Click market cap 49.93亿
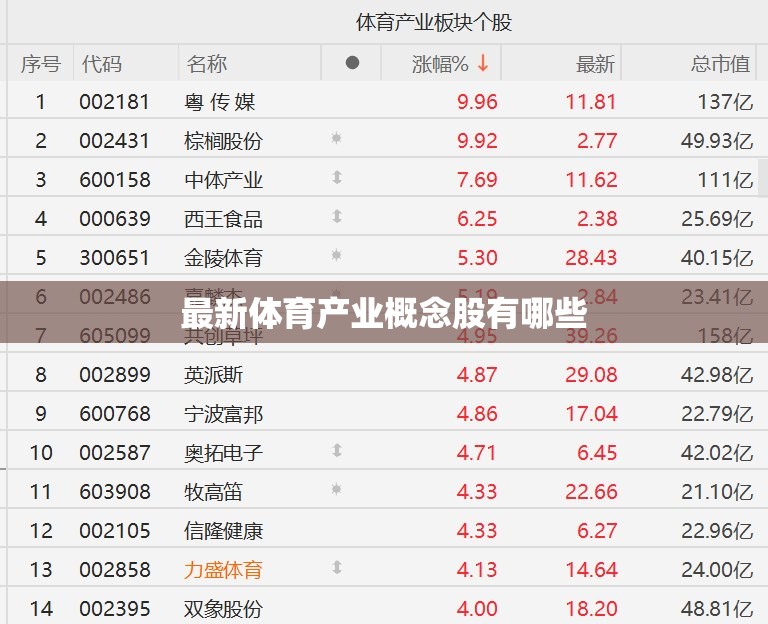 [717, 141]
